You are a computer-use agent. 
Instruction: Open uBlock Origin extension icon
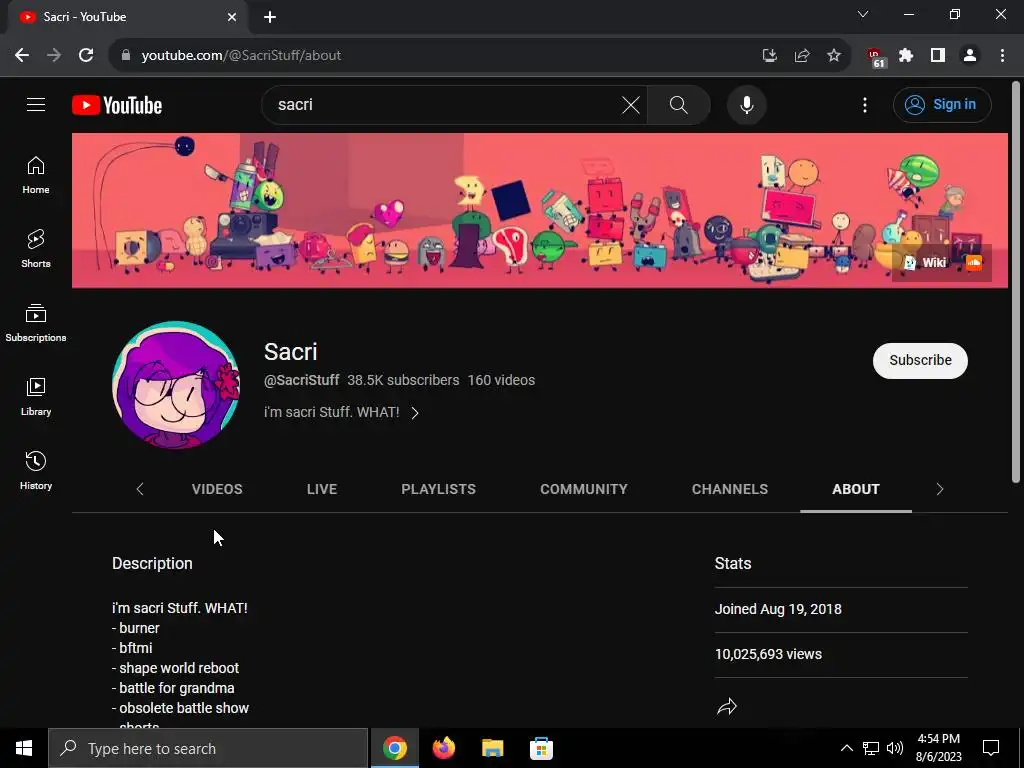[x=876, y=57]
